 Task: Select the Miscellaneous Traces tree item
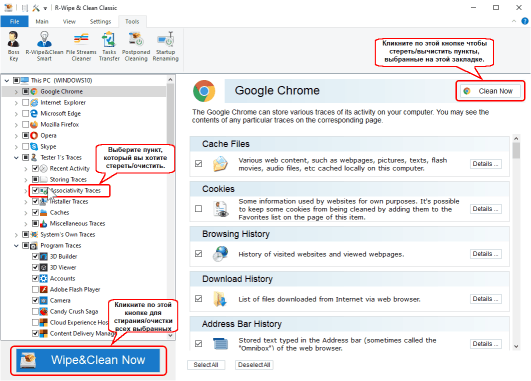tap(77, 224)
